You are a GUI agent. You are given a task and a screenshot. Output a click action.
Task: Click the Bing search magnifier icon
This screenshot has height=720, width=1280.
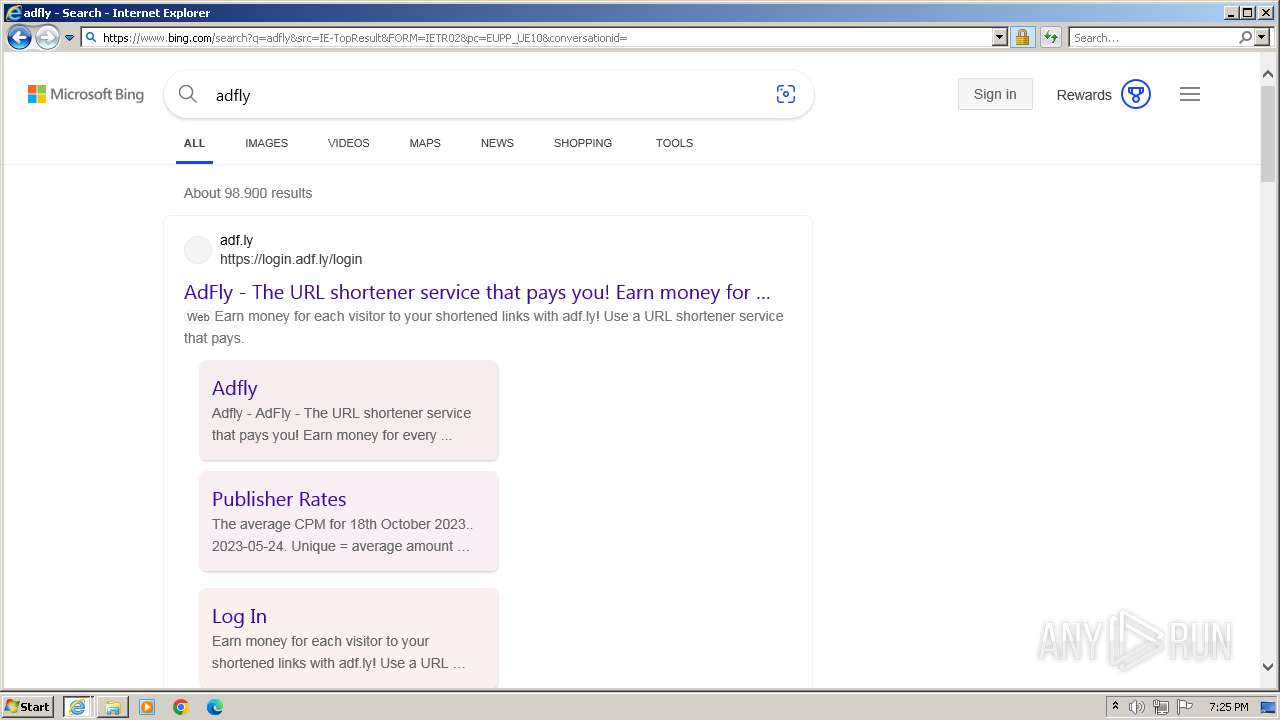coord(188,95)
